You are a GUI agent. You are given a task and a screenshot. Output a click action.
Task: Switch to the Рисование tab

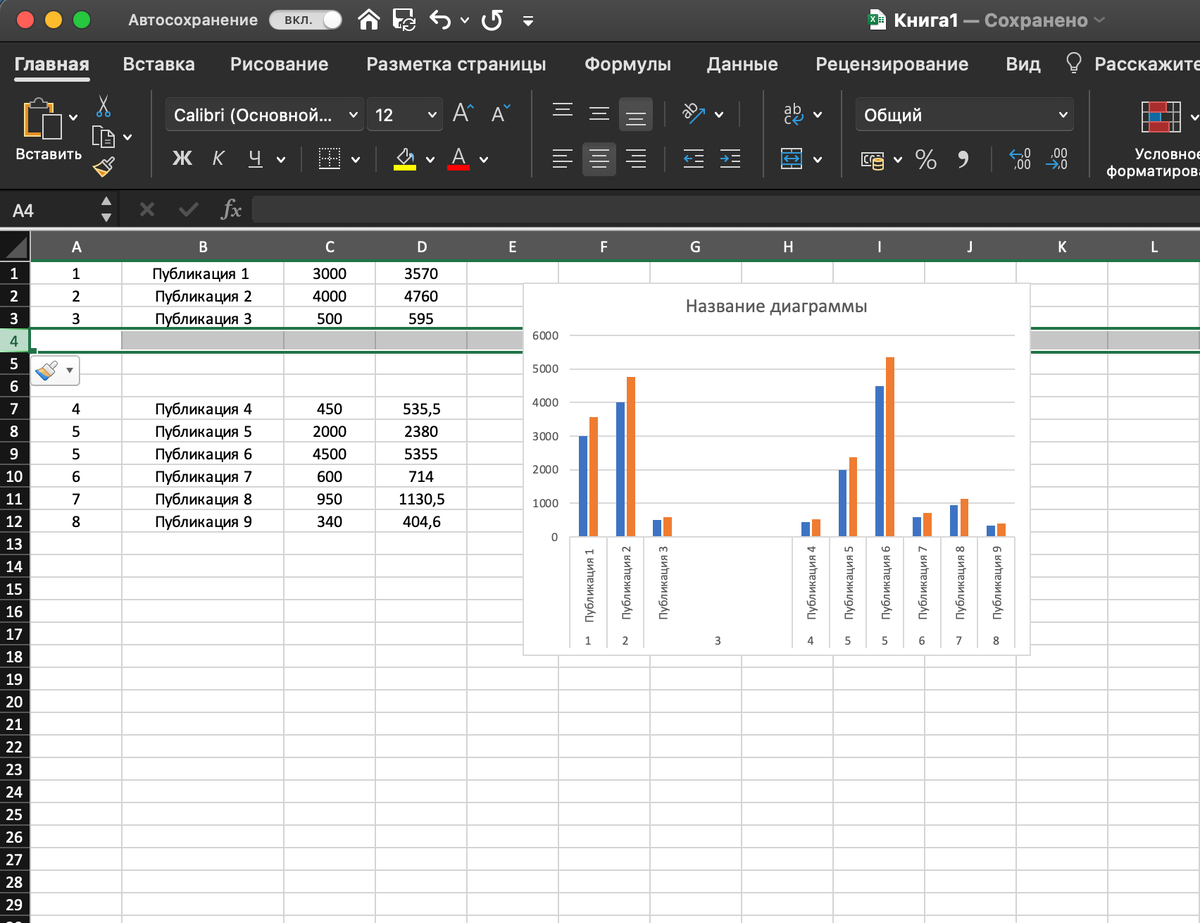point(279,64)
